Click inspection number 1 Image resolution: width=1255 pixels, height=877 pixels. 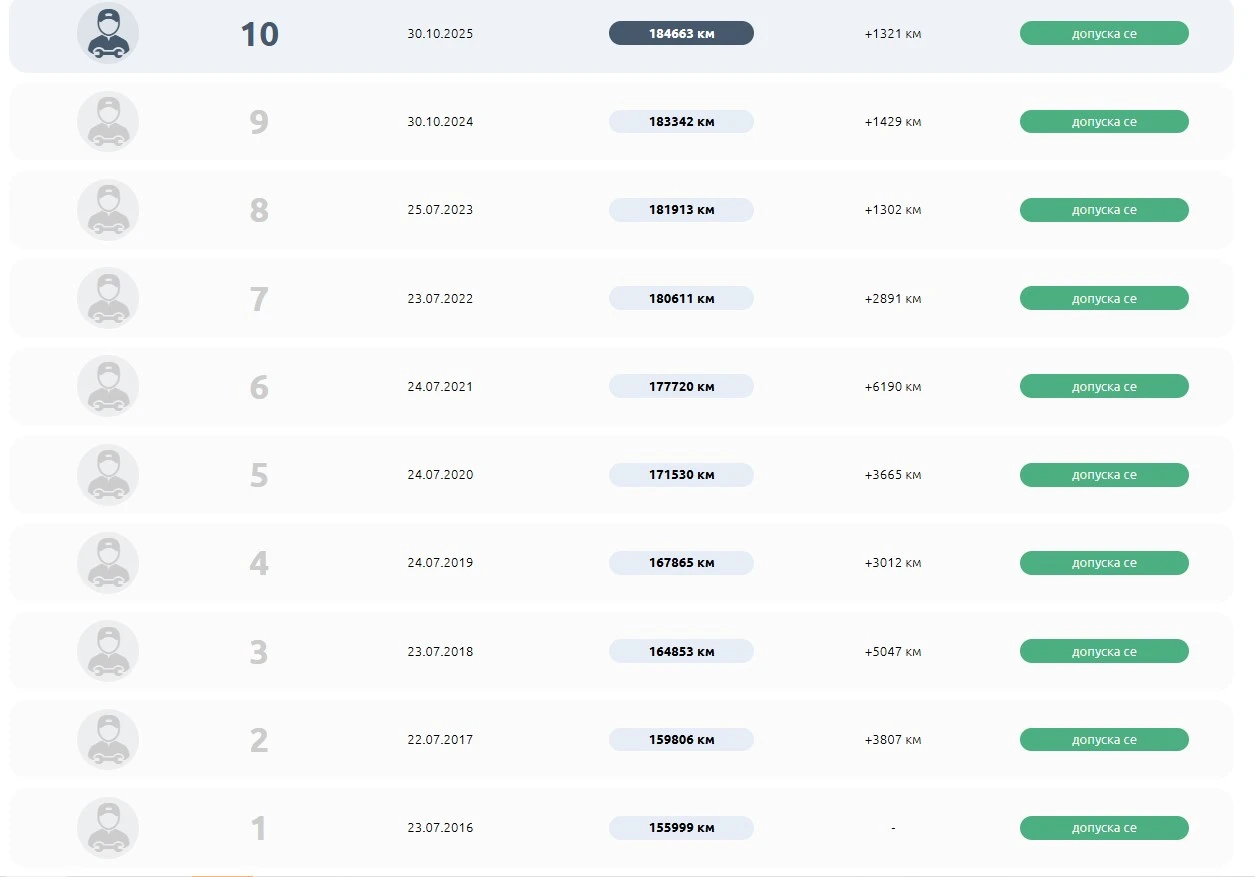(x=259, y=829)
